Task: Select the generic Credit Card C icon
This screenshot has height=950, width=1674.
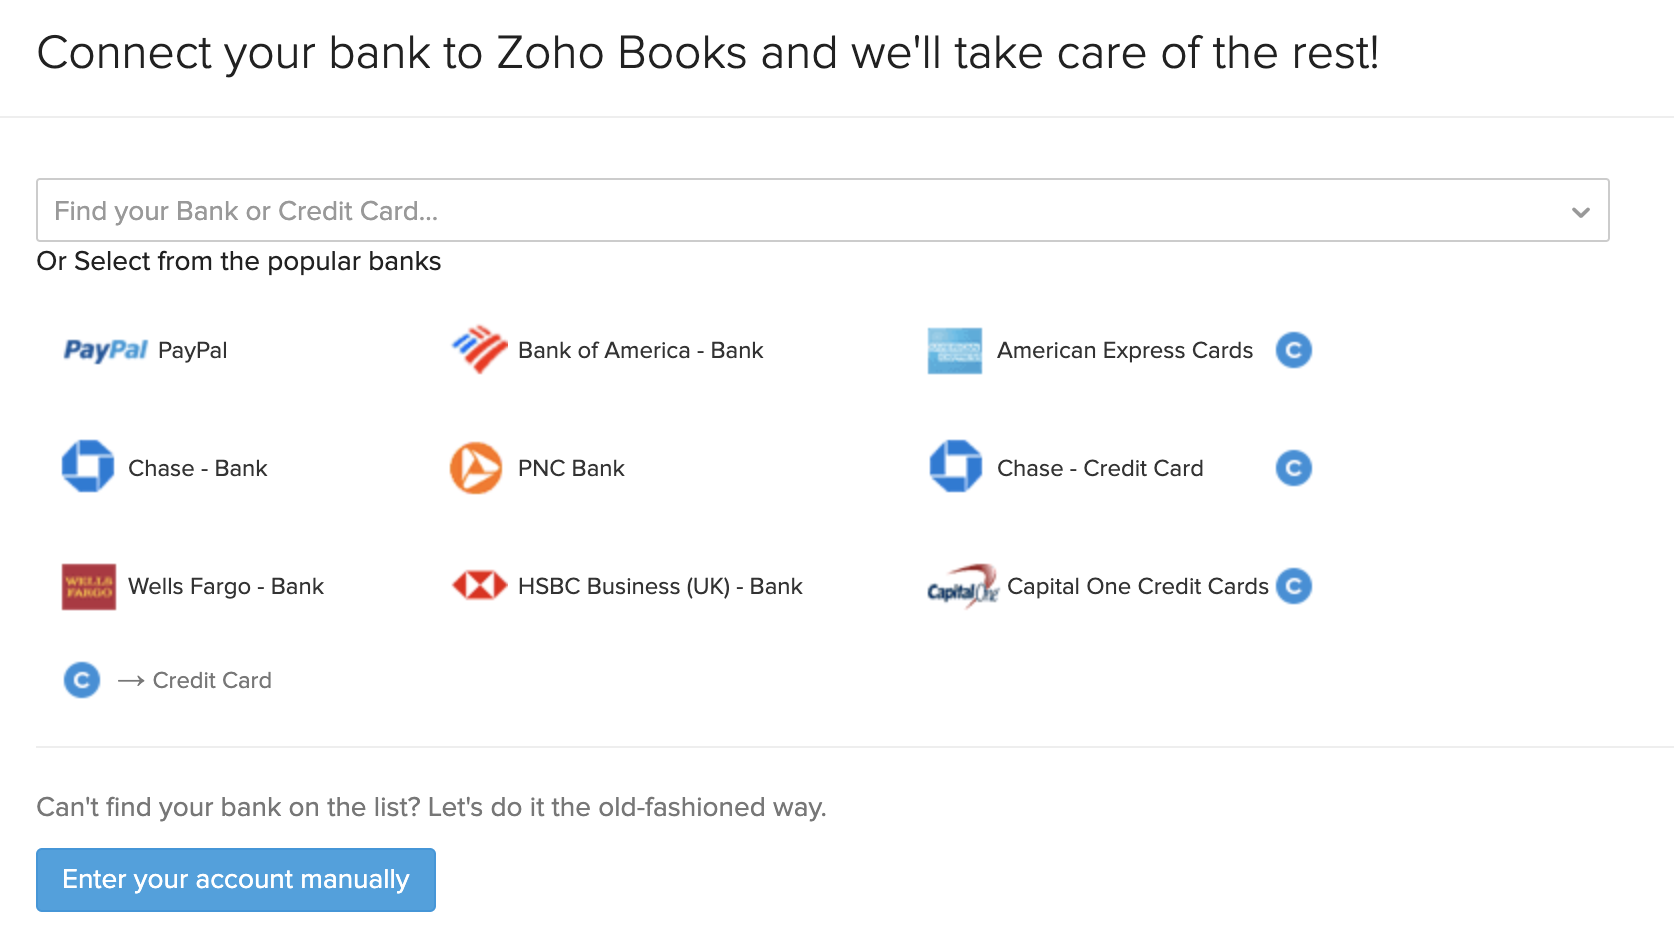Action: coord(81,680)
